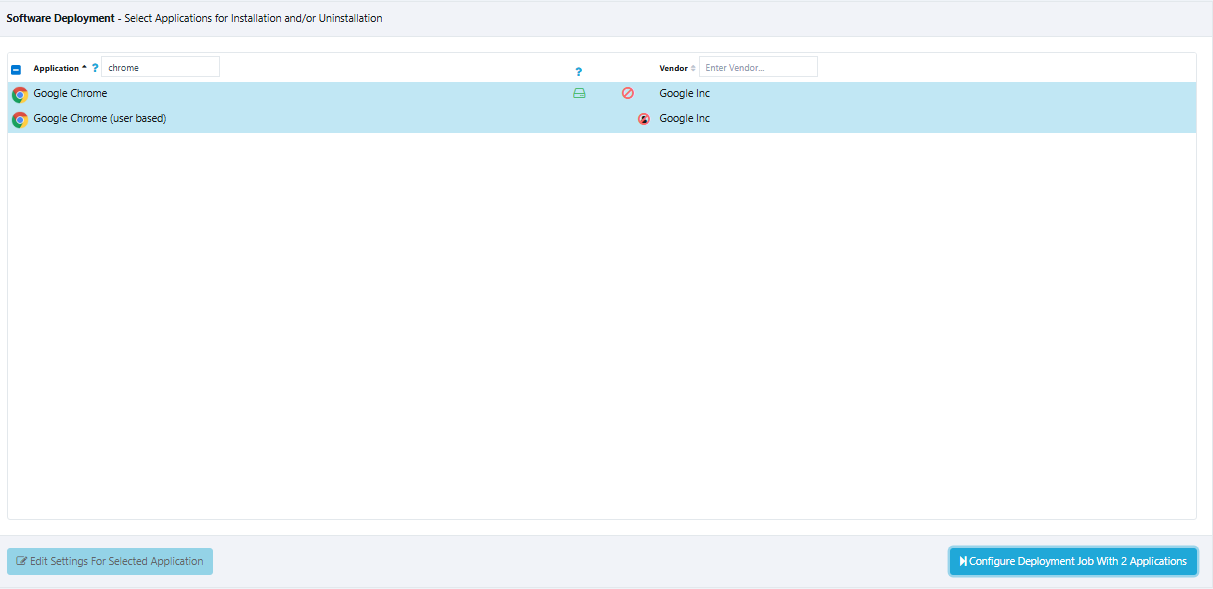Image resolution: width=1213 pixels, height=589 pixels.
Task: Click the red user icon in user based row
Action: (644, 119)
